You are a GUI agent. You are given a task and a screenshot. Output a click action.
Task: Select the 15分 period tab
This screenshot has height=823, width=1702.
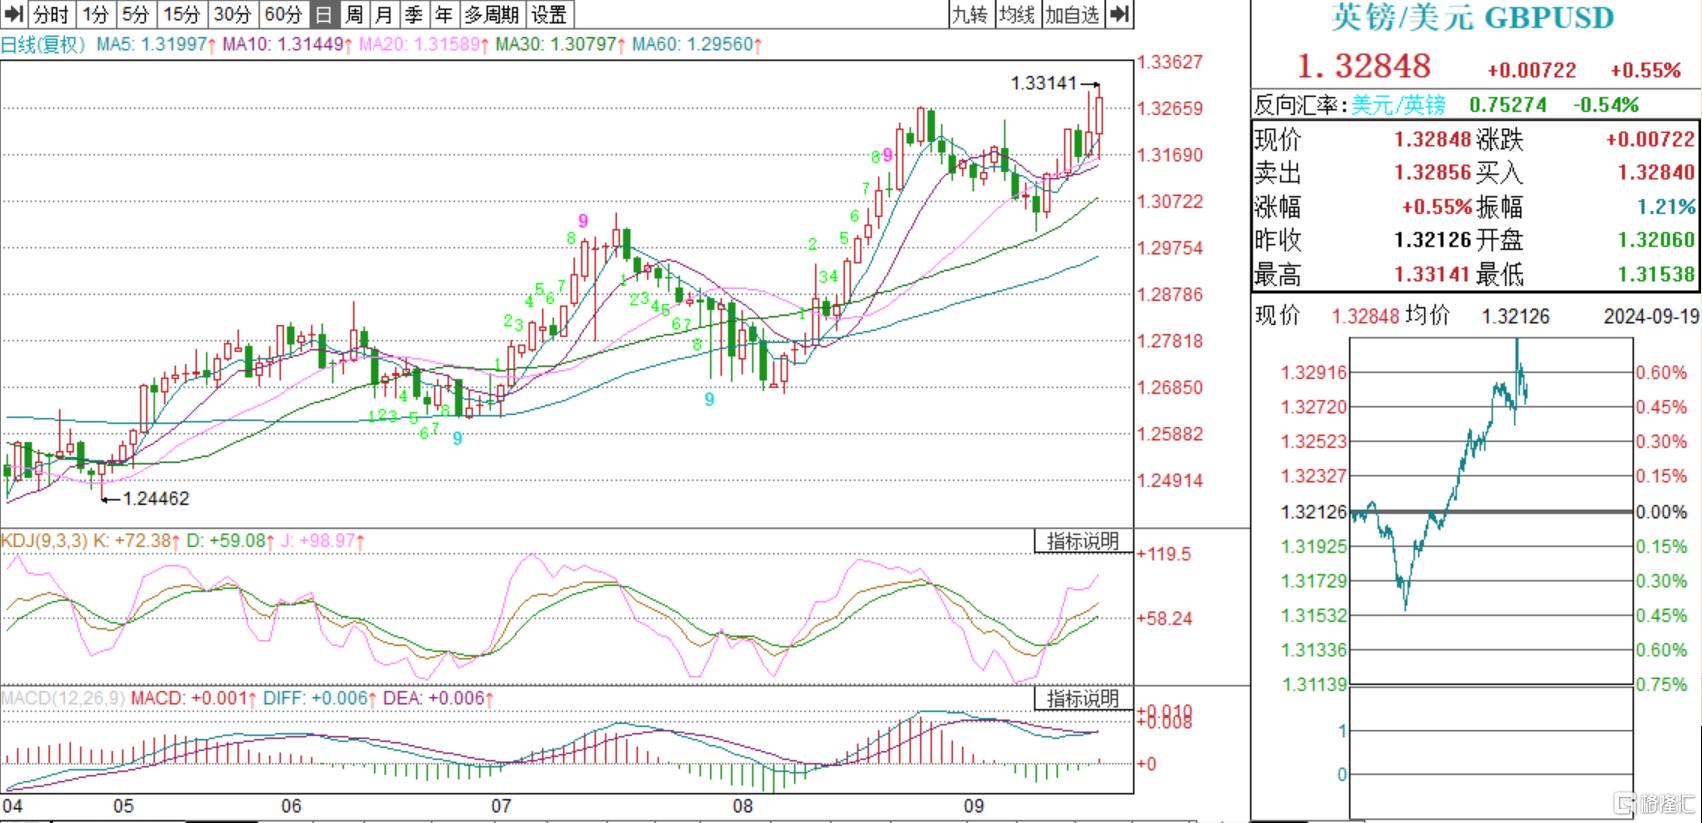coord(181,14)
